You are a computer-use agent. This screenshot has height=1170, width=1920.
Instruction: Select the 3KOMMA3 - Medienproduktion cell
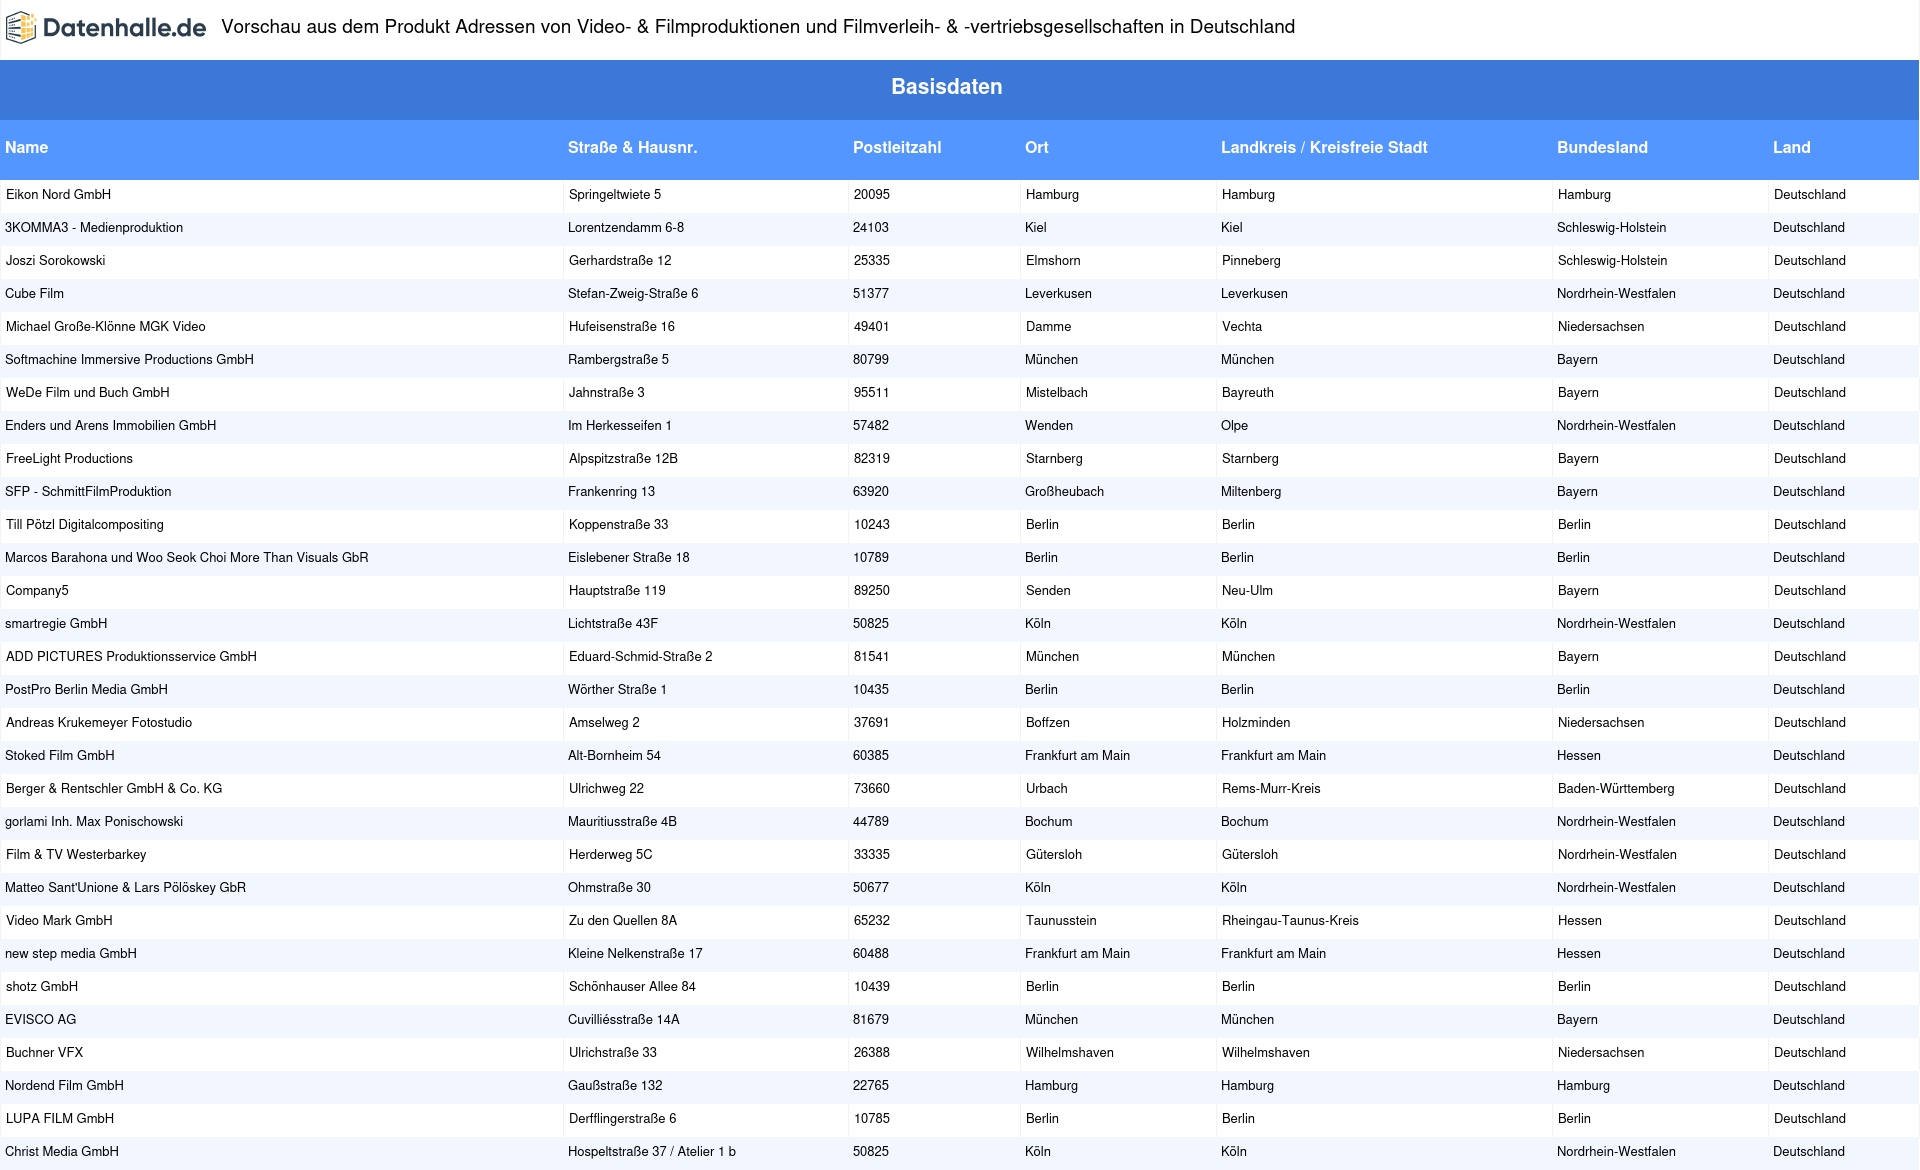pyautogui.click(x=94, y=228)
